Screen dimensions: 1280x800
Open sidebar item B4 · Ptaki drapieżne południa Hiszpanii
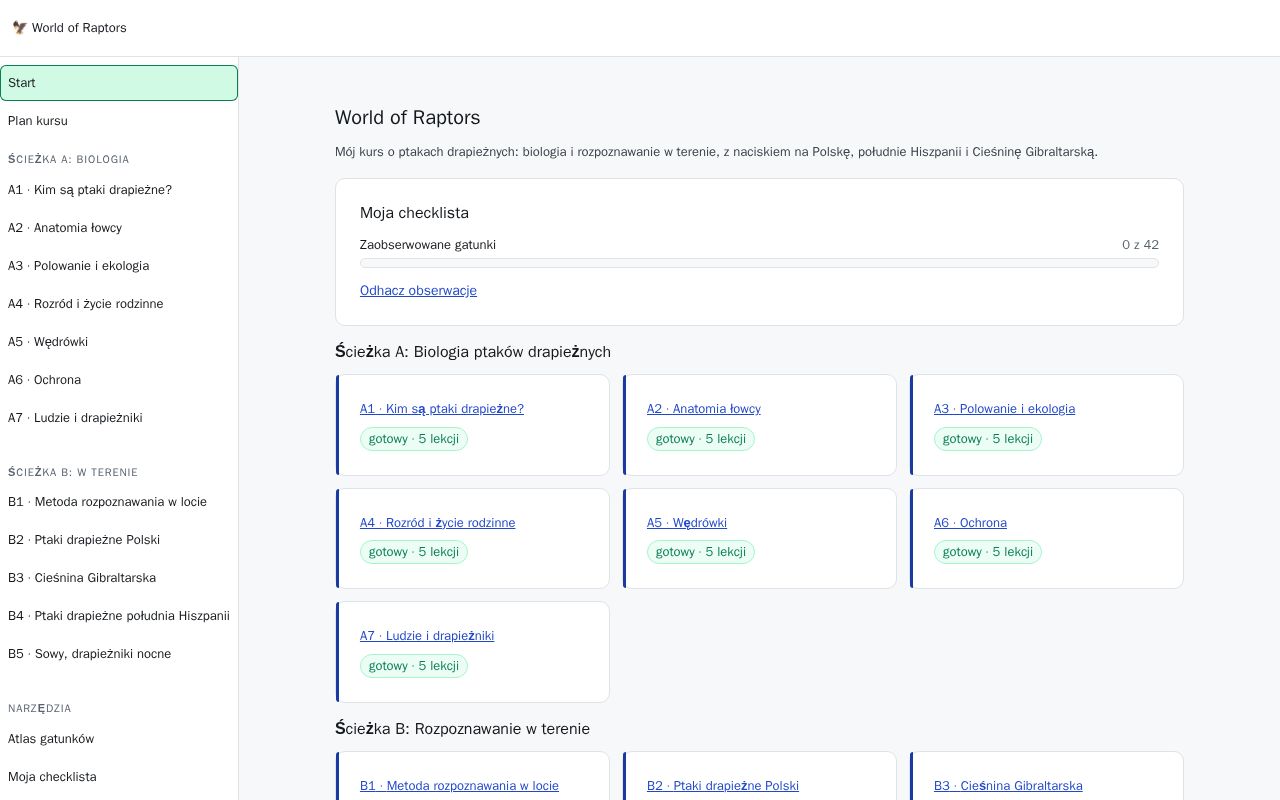point(119,616)
